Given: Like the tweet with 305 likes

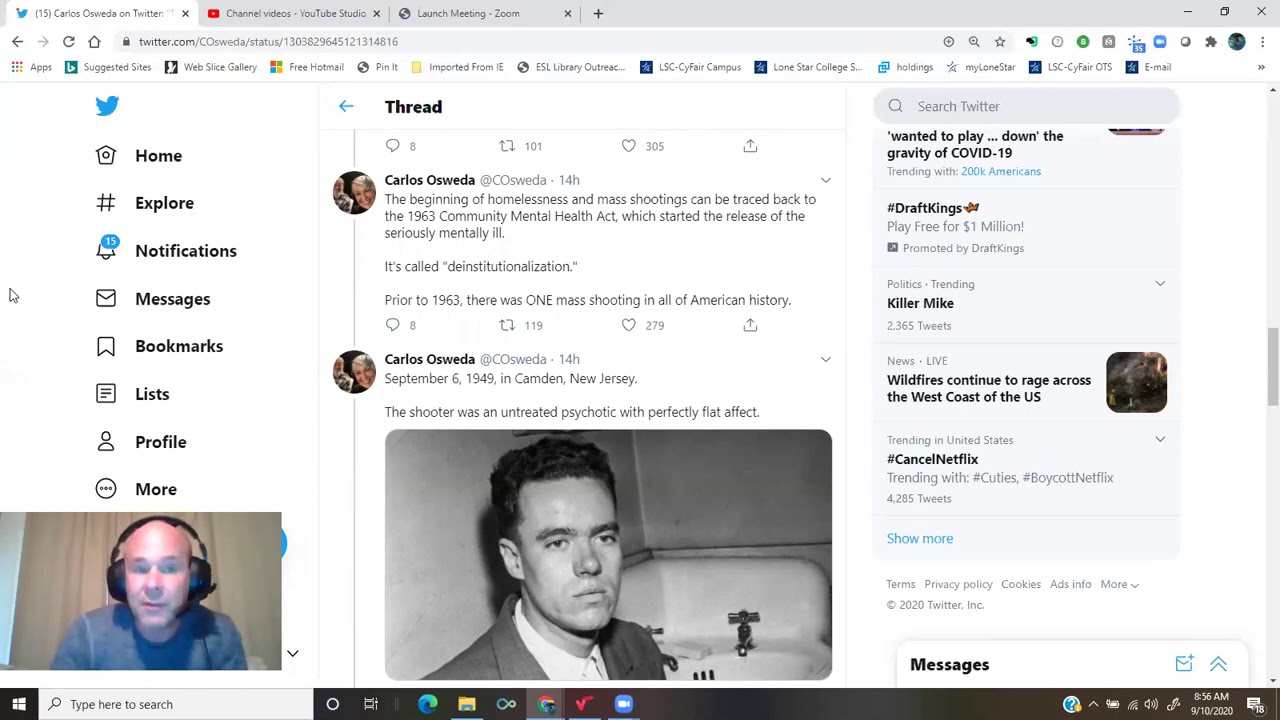Looking at the screenshot, I should (x=628, y=146).
